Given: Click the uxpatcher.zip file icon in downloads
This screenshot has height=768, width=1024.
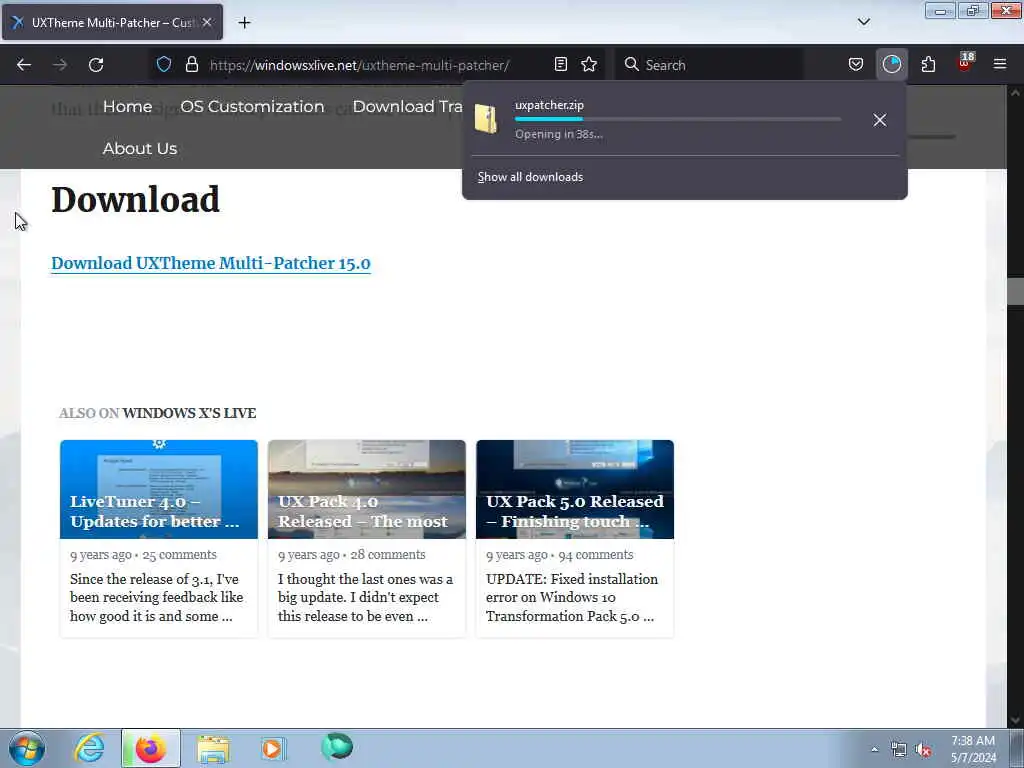Looking at the screenshot, I should coord(486,119).
